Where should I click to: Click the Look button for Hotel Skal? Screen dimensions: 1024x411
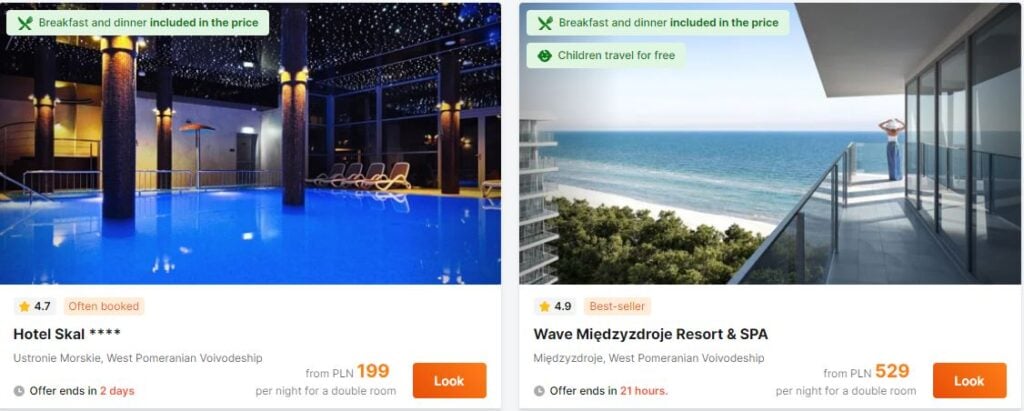(x=449, y=380)
